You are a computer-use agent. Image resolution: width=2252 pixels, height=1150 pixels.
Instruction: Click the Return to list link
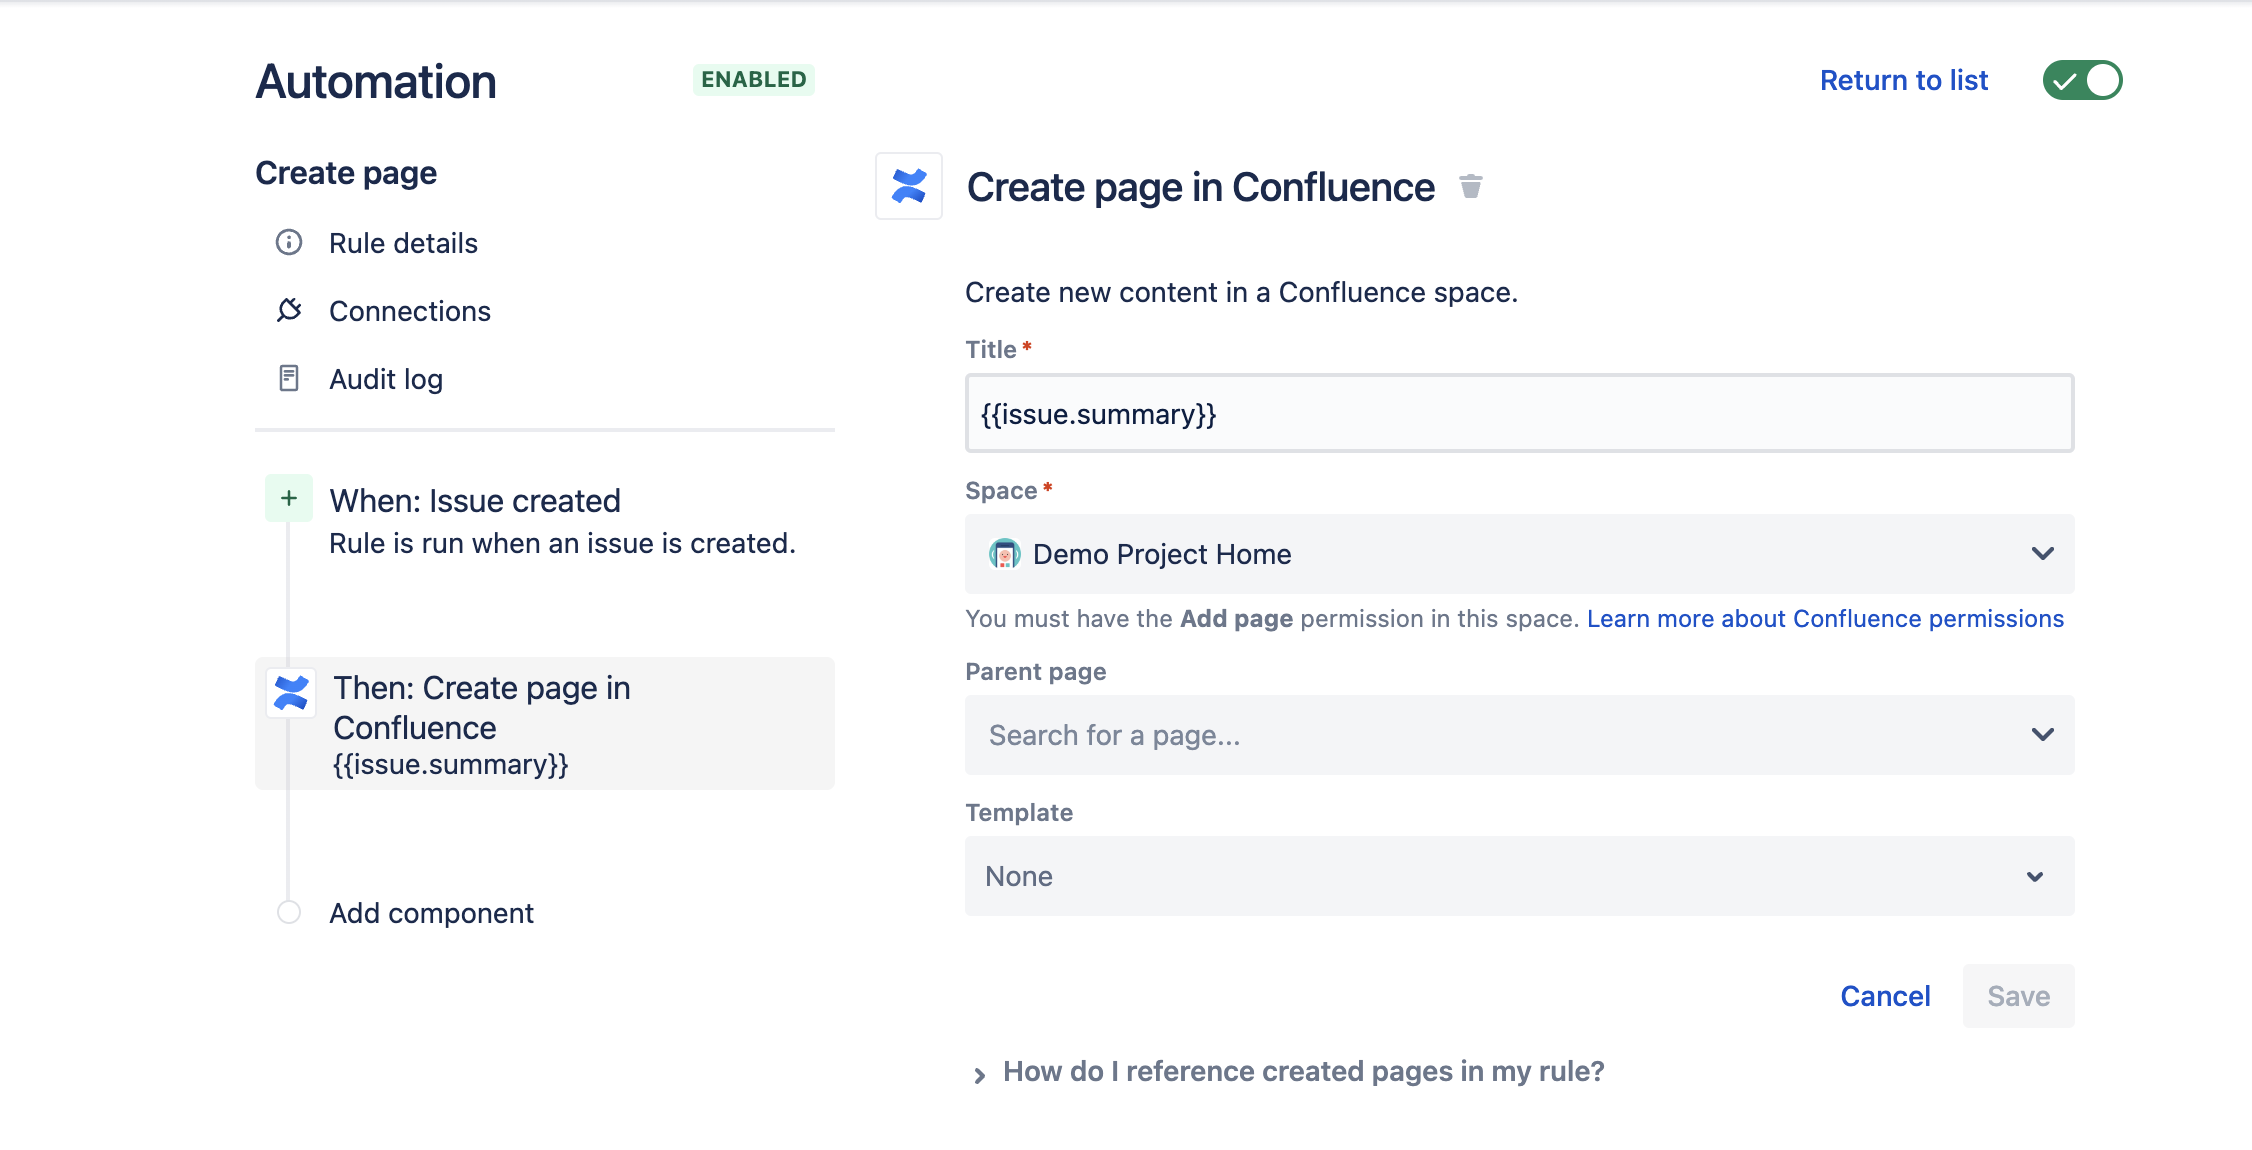[x=1904, y=80]
